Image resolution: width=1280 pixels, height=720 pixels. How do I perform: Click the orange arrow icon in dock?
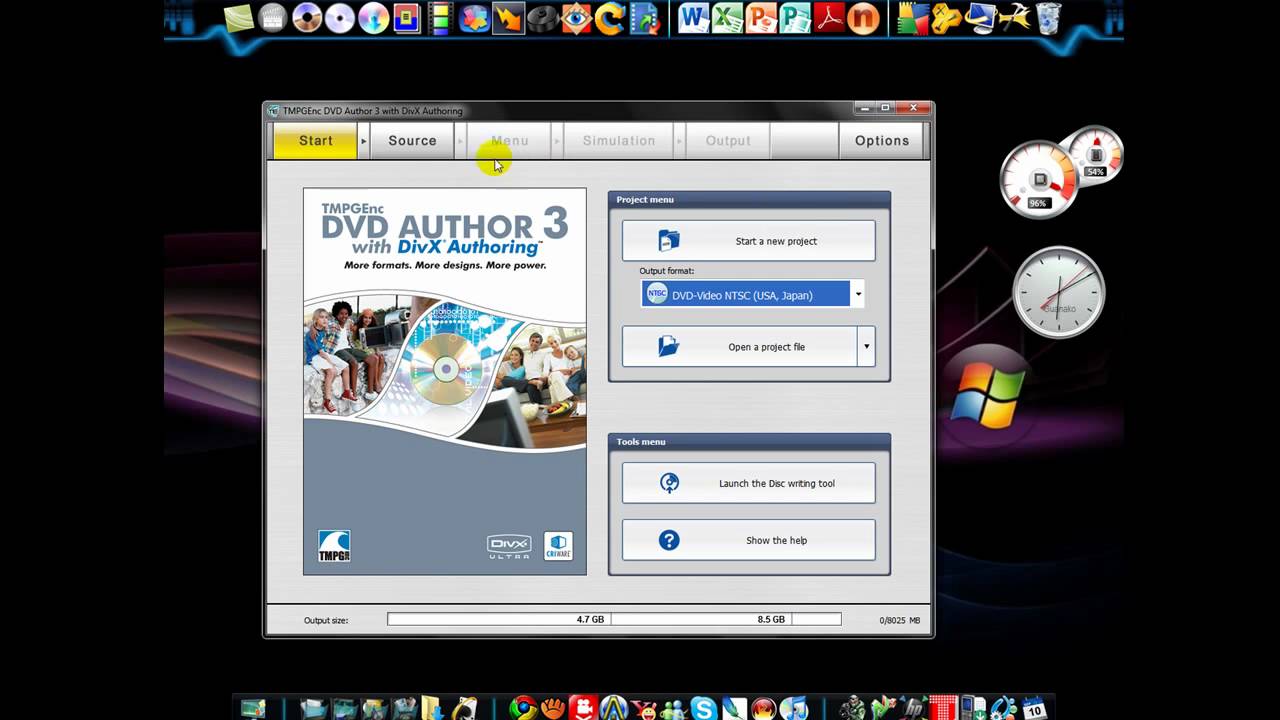pyautogui.click(x=508, y=18)
